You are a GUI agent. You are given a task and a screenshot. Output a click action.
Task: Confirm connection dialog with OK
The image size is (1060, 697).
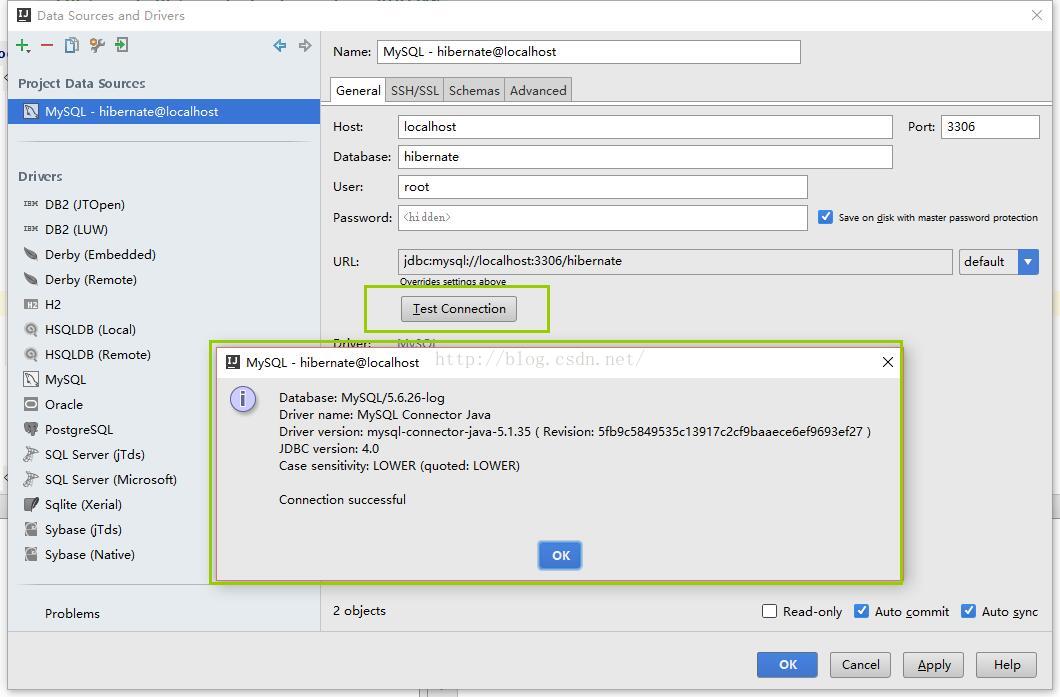pos(560,556)
